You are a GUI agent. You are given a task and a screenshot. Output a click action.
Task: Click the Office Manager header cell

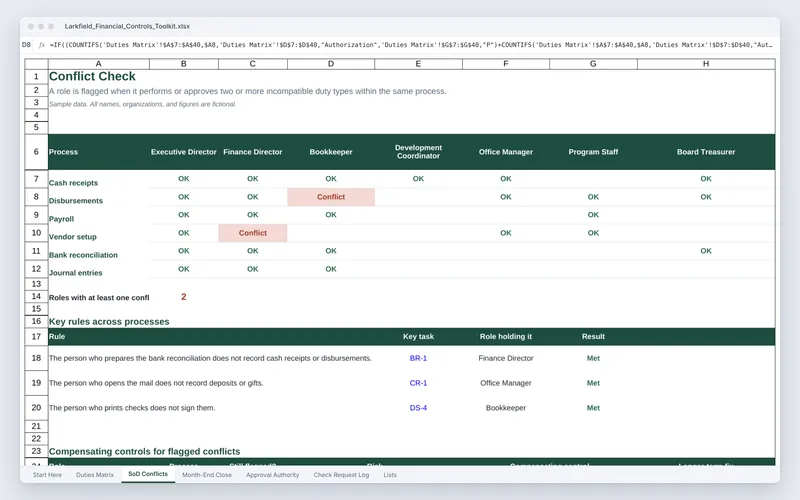pyautogui.click(x=506, y=152)
